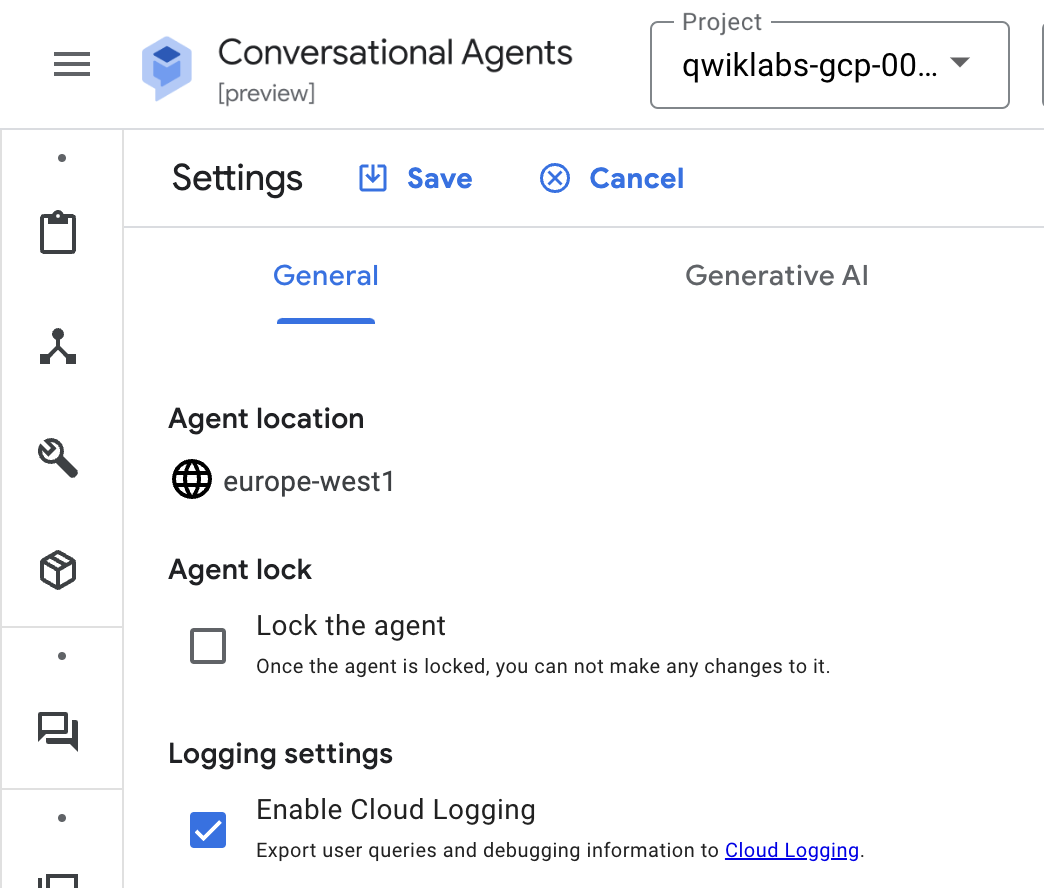Follow the Cloud Logging link
This screenshot has height=888, width=1044.
pyautogui.click(x=792, y=850)
